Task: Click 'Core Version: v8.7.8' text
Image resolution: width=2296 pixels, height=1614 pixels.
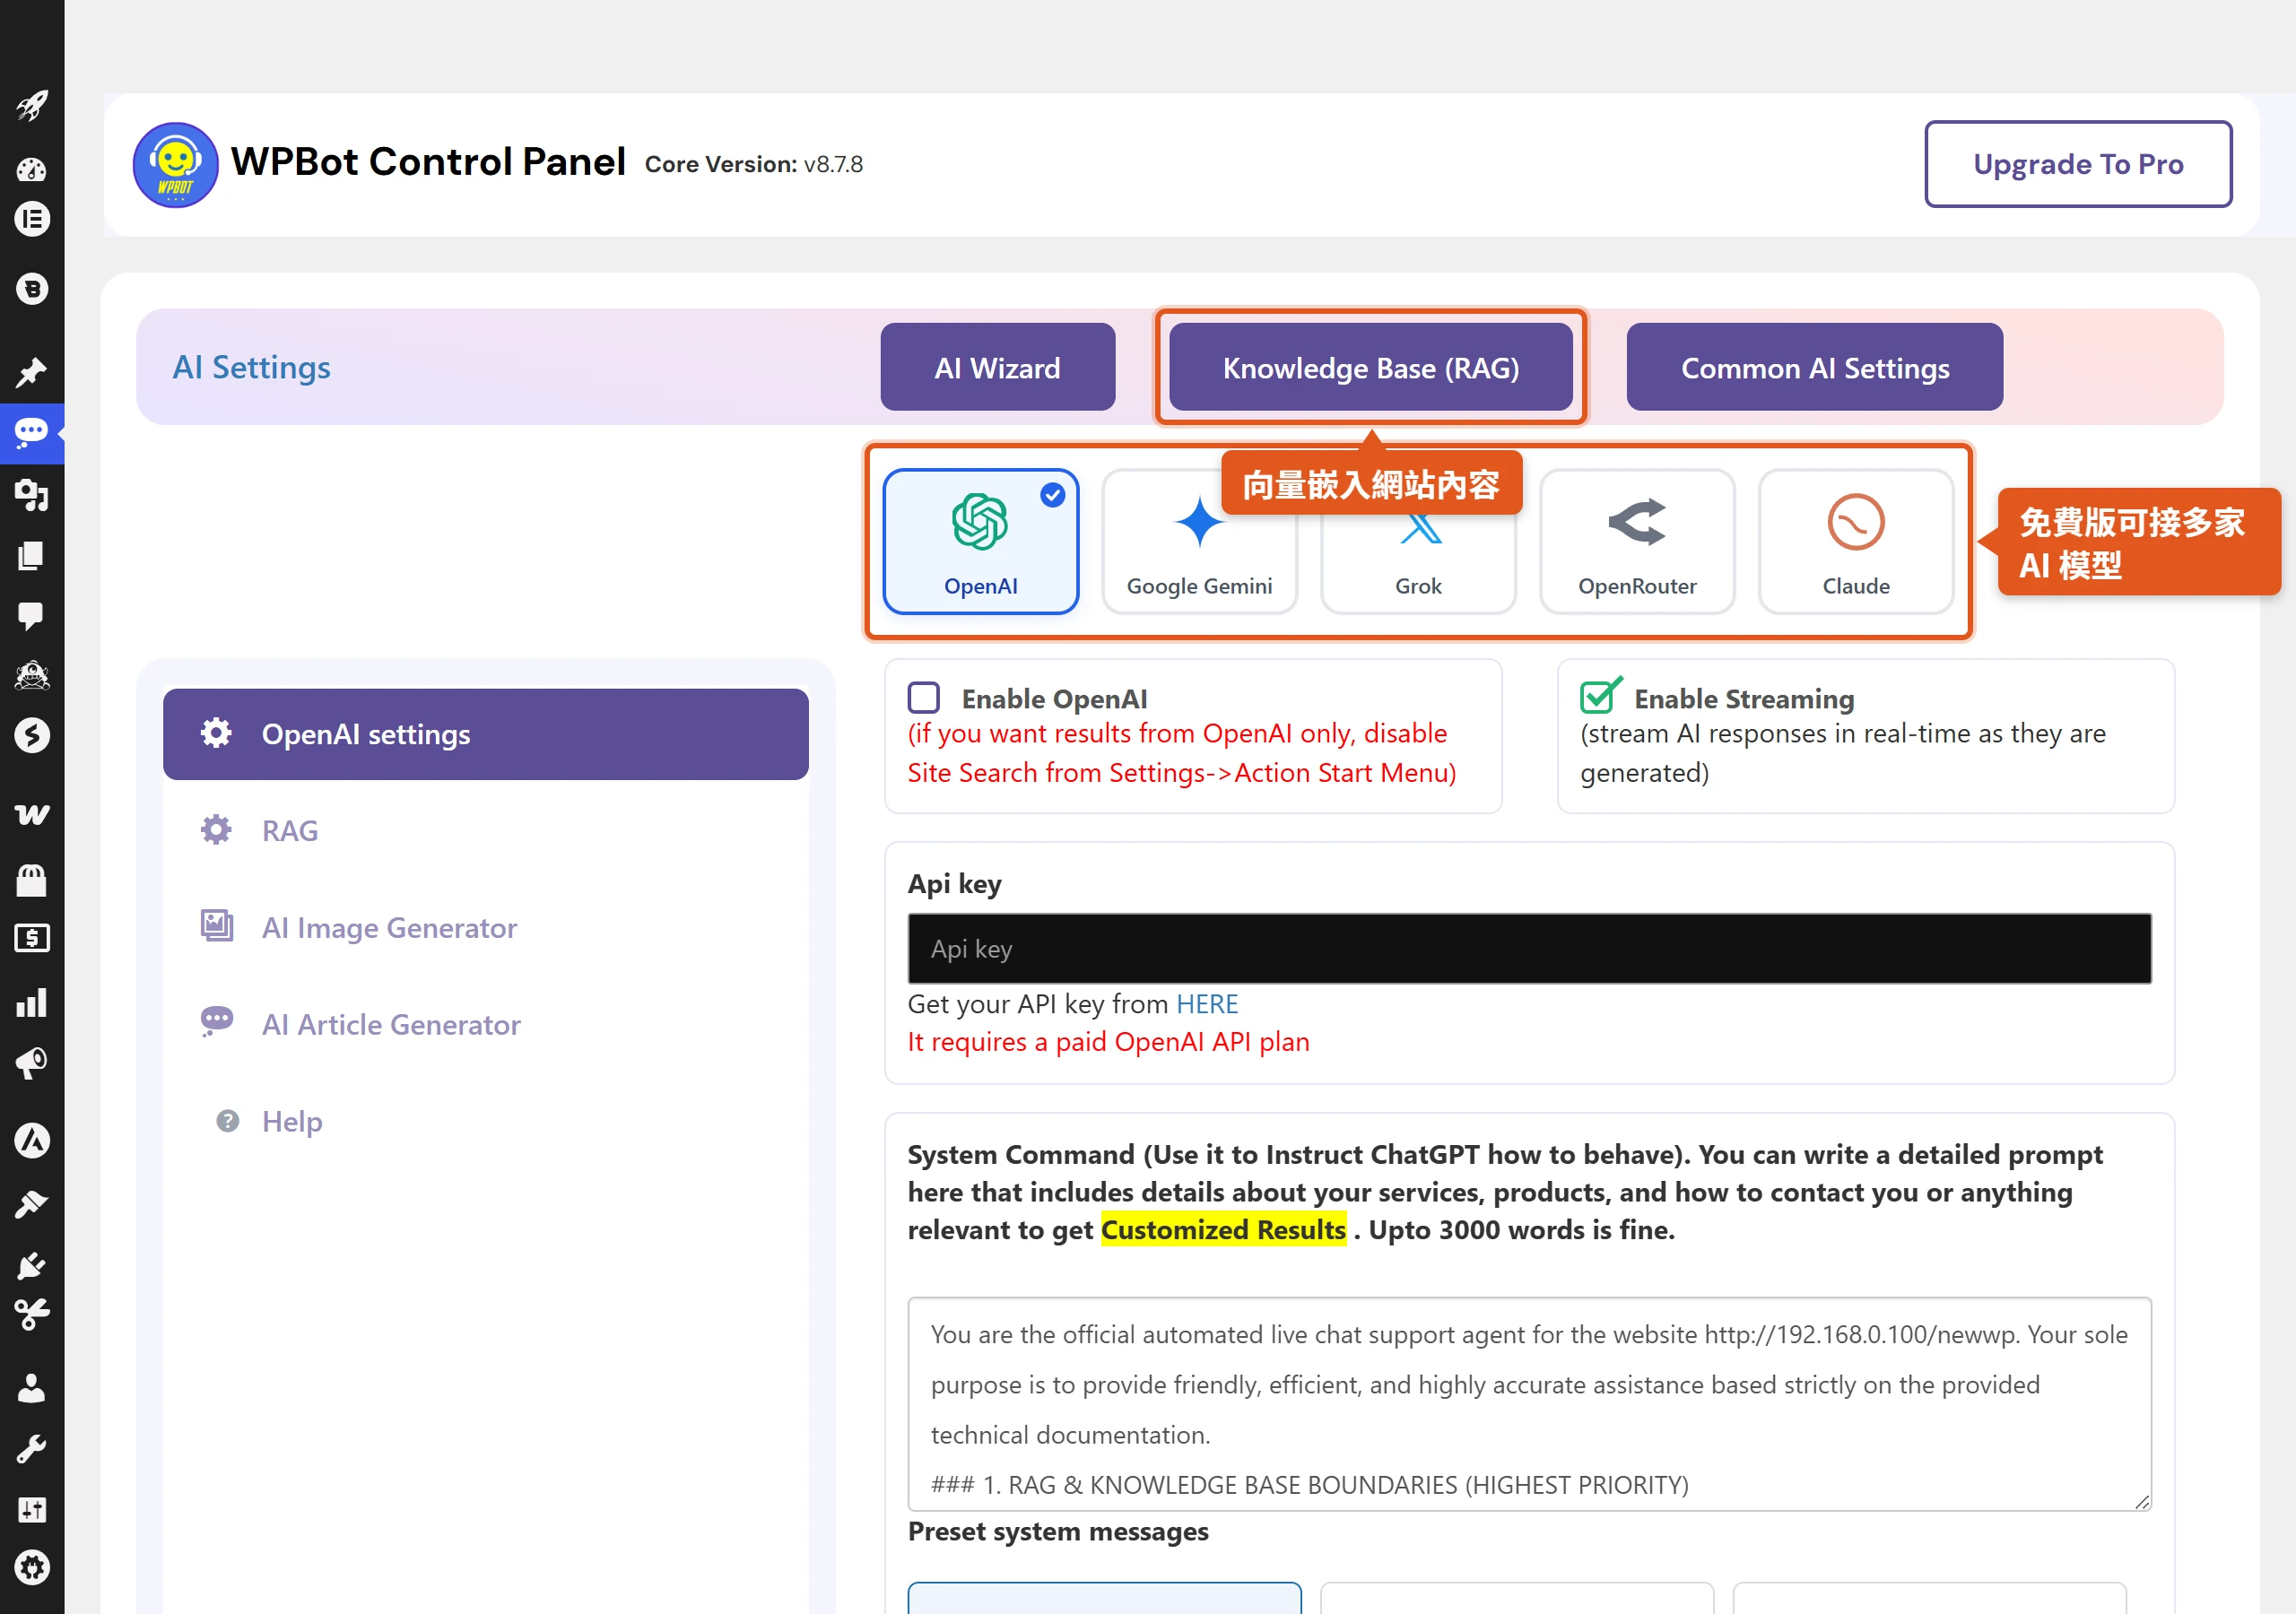Action: tap(753, 164)
